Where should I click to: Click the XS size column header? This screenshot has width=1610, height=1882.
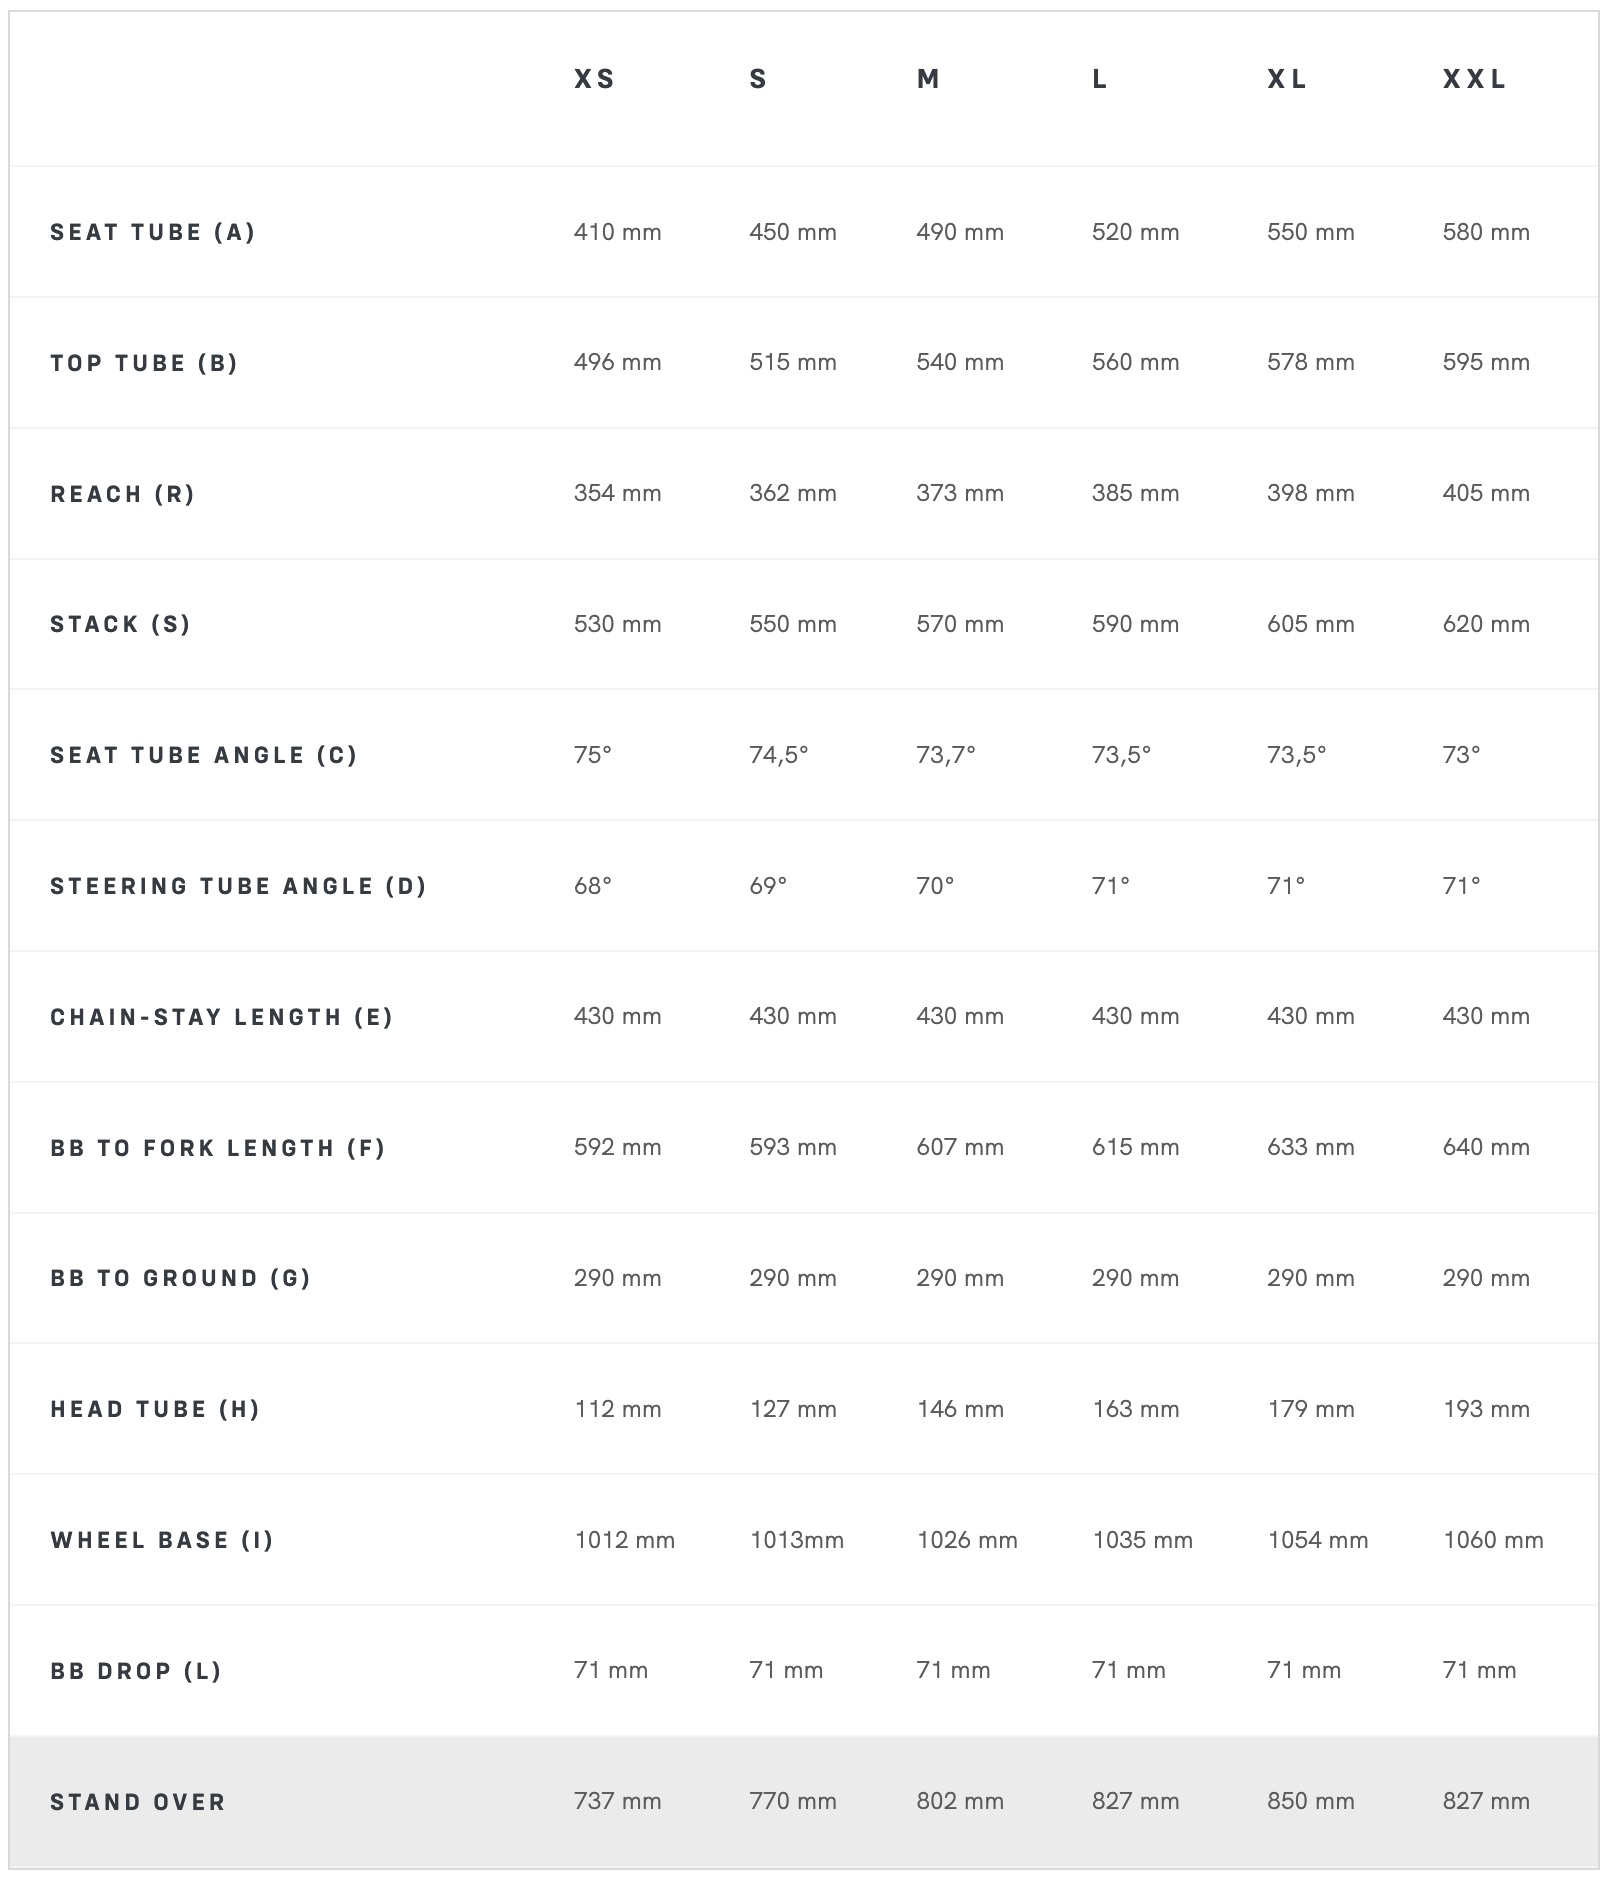(x=594, y=79)
